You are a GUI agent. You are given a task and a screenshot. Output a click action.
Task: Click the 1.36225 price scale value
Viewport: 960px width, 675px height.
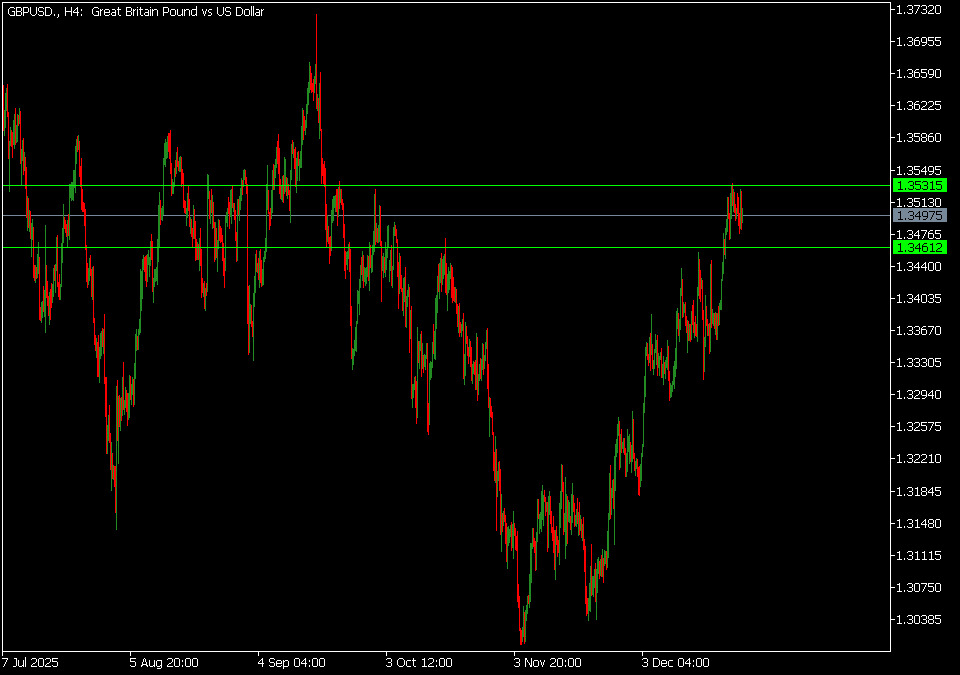click(920, 106)
